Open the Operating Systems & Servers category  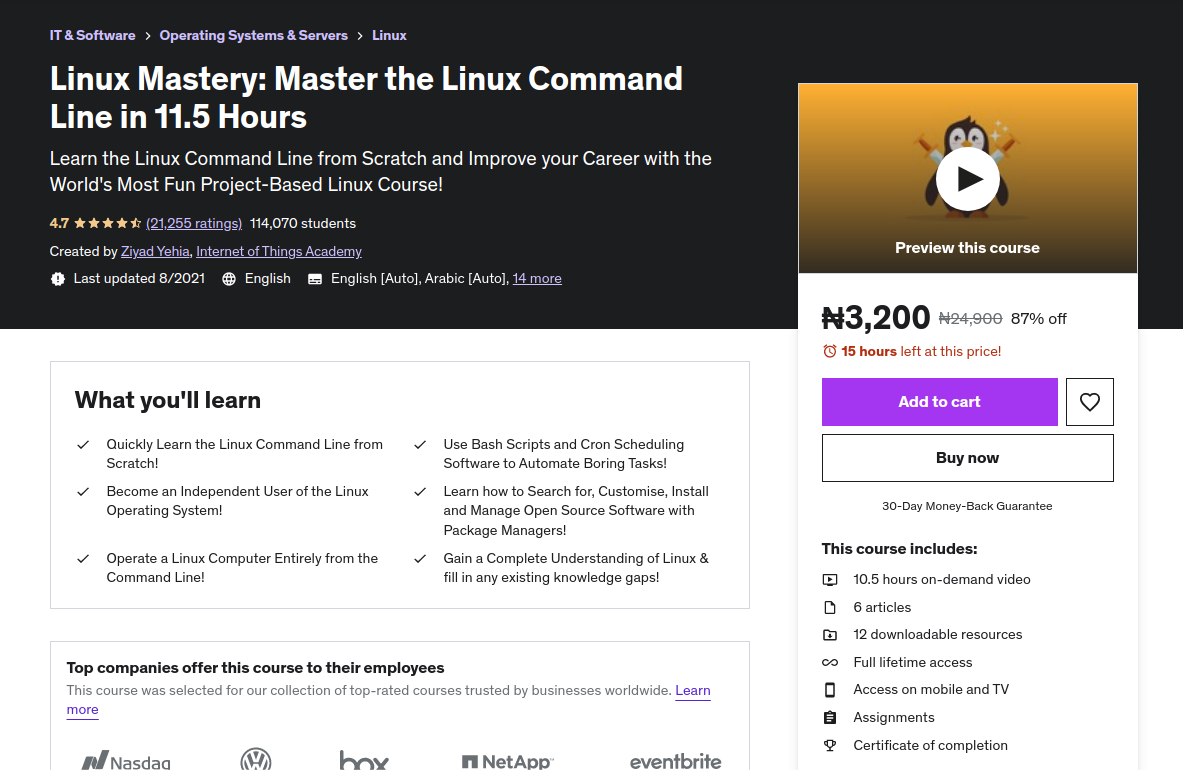coord(253,35)
